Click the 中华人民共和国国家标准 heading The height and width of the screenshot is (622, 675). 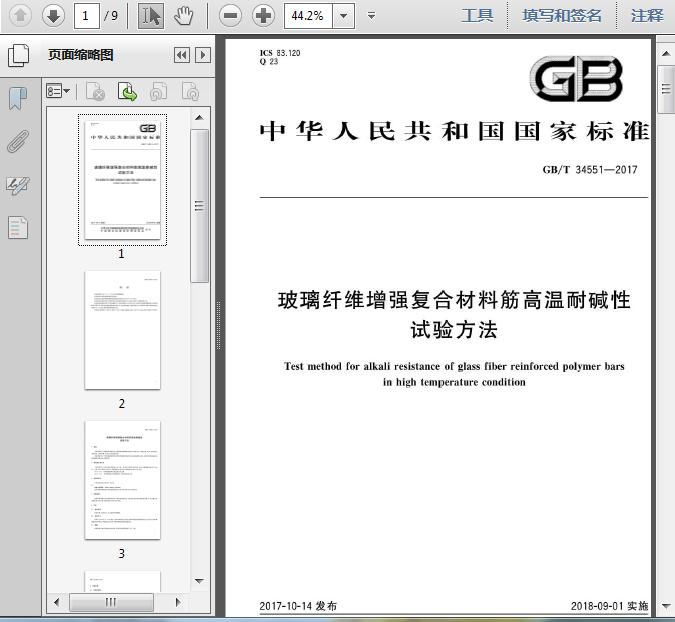[454, 131]
